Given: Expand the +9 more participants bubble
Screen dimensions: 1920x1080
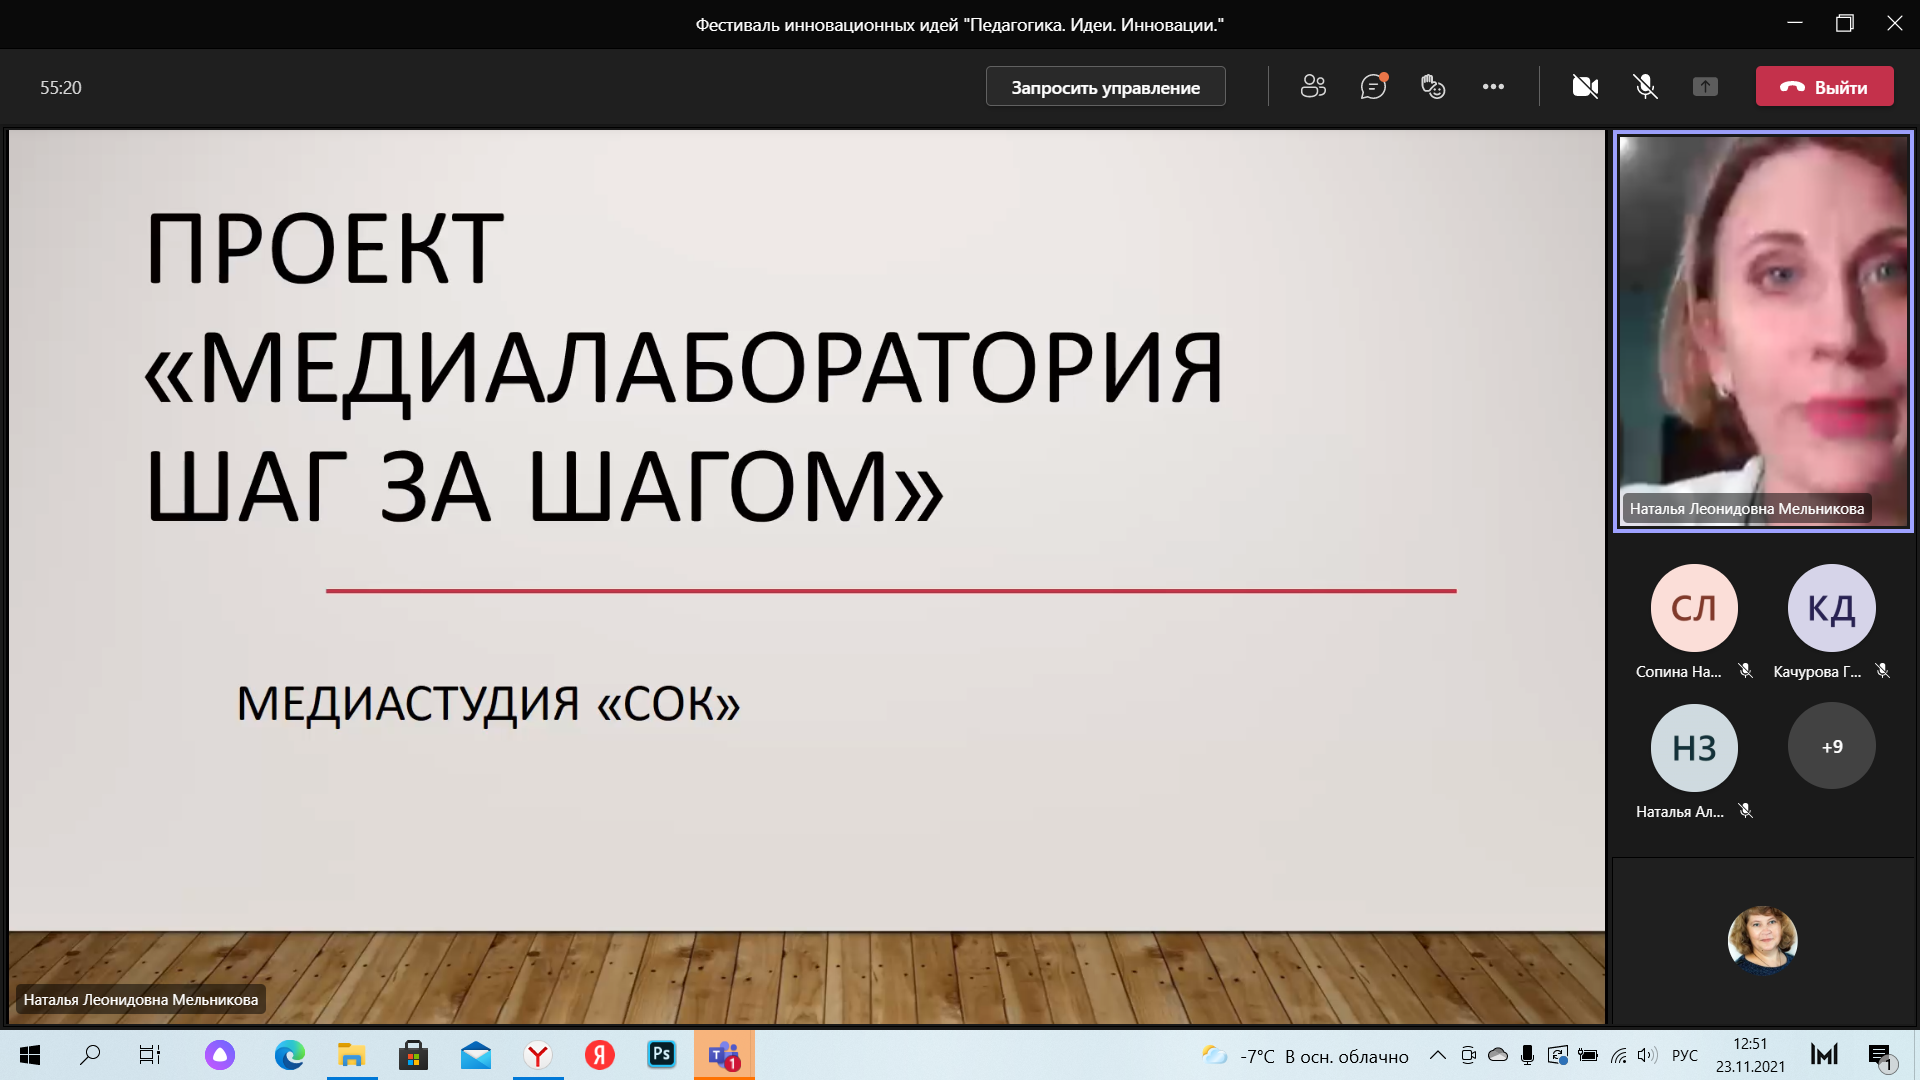Looking at the screenshot, I should (1831, 747).
